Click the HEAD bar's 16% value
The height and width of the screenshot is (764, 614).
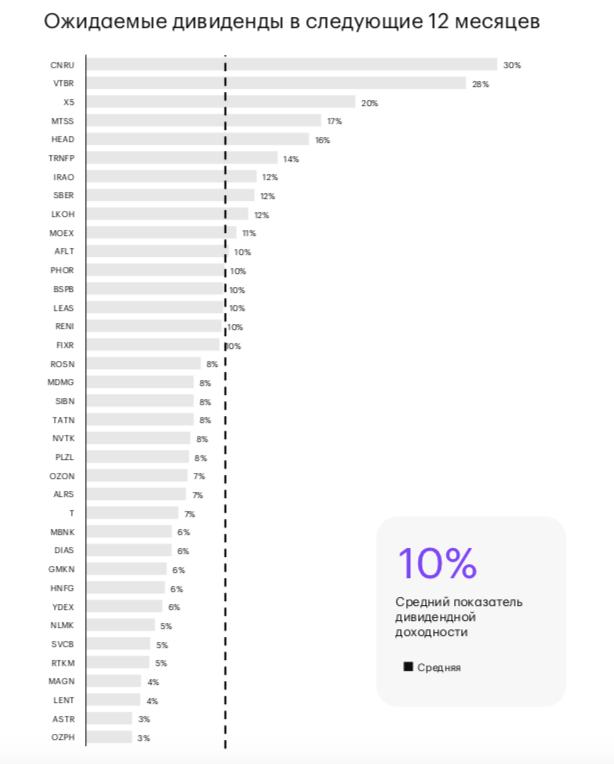[x=322, y=140]
